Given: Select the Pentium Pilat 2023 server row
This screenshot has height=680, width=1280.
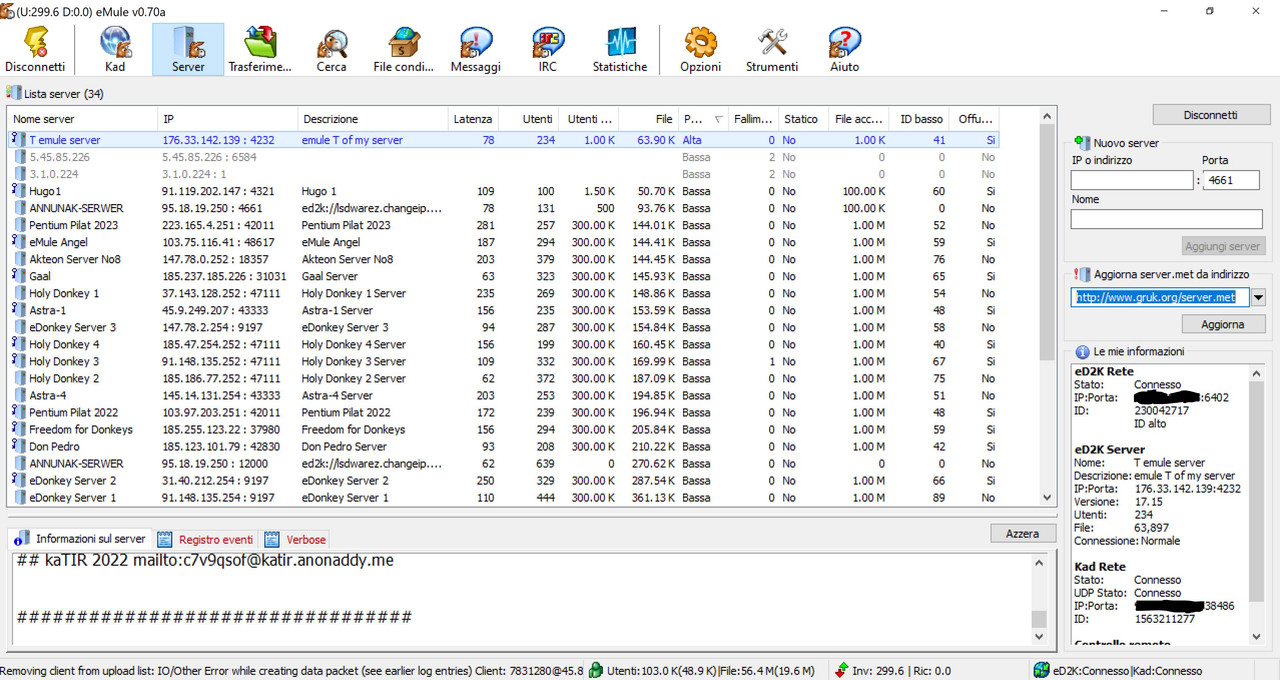Looking at the screenshot, I should tap(503, 225).
